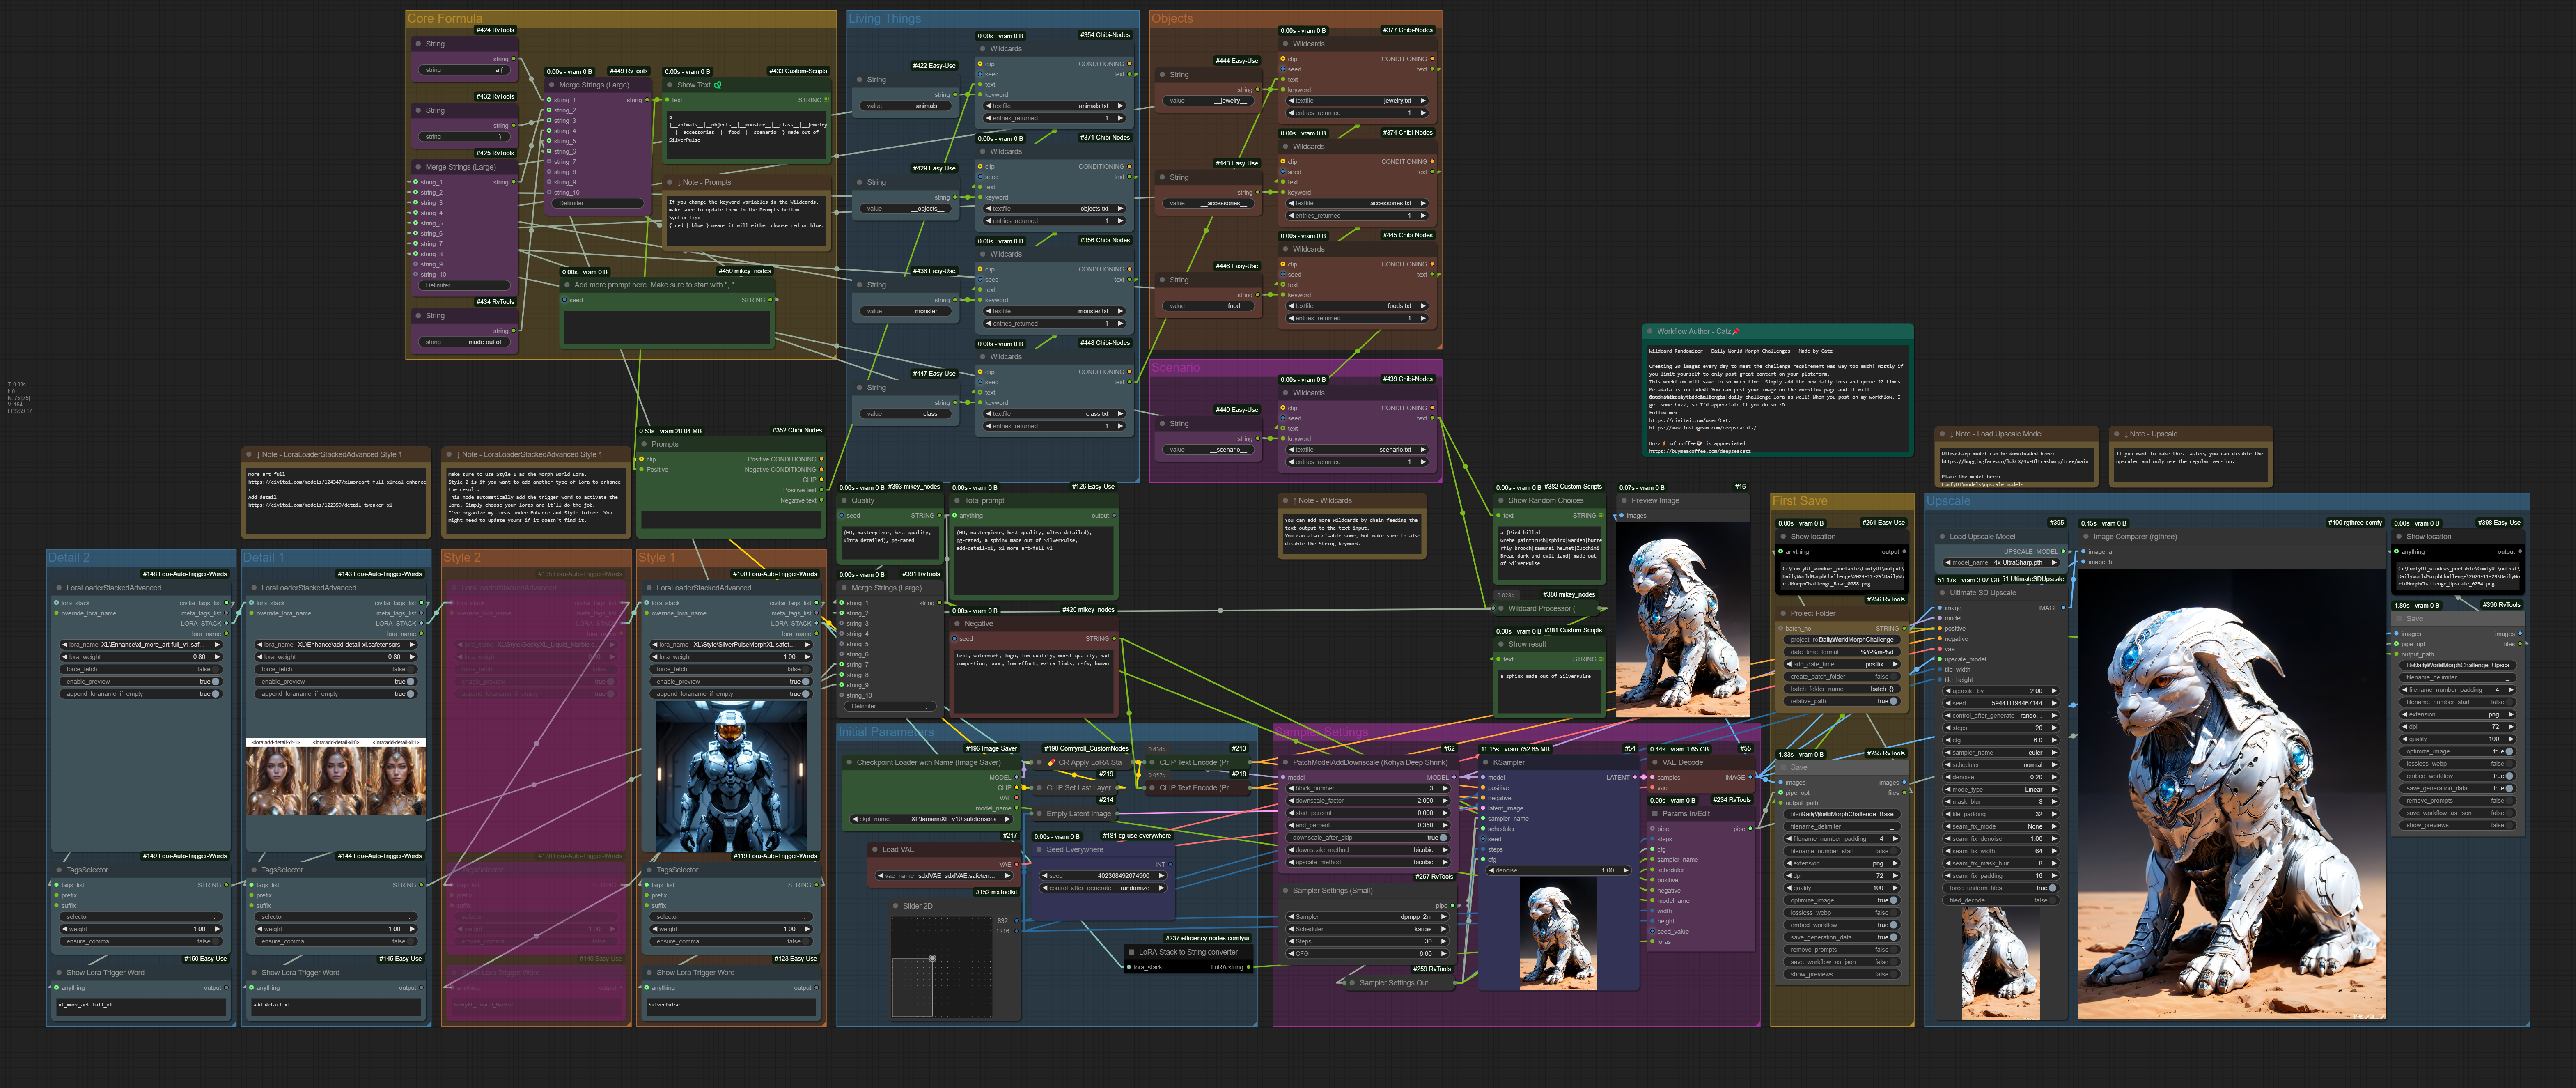Click the Image Comparer (rgthree) collapse dot

tap(2085, 537)
